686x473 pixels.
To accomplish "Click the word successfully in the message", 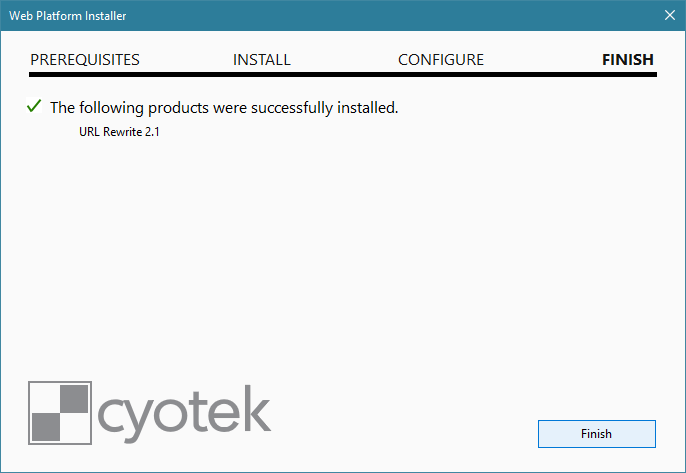I will pyautogui.click(x=292, y=108).
